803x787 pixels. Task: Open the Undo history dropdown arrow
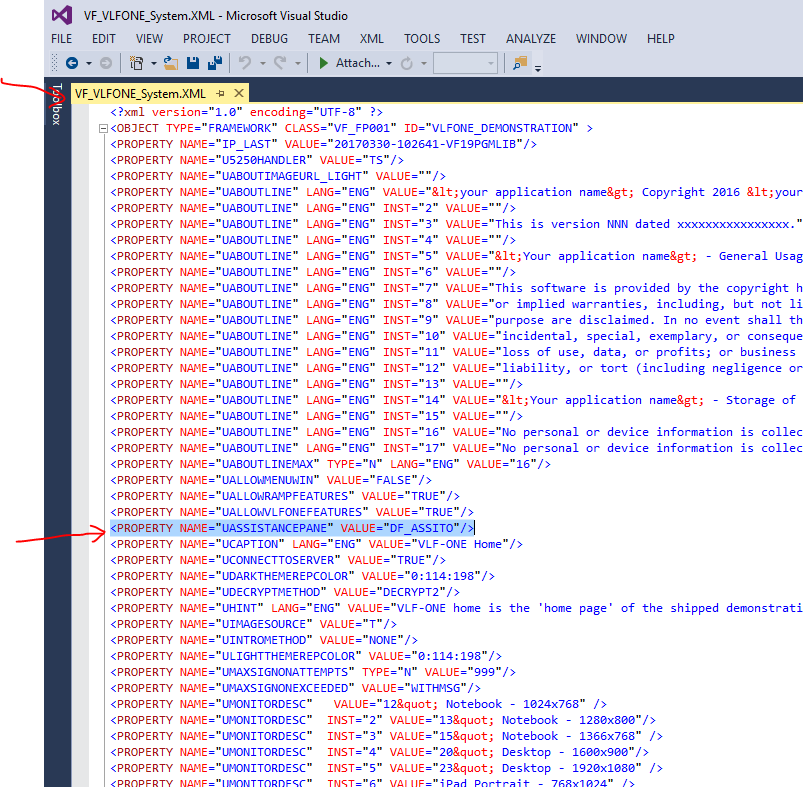[262, 63]
